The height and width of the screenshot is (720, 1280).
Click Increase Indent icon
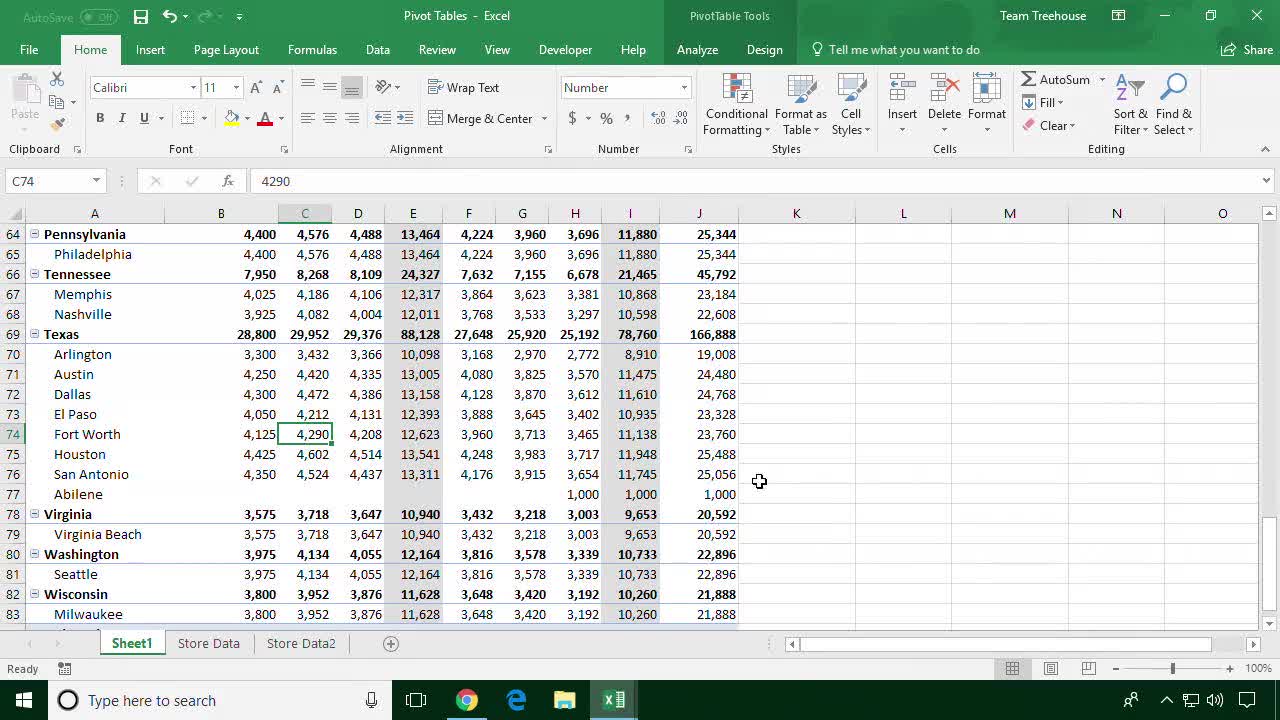click(x=405, y=118)
